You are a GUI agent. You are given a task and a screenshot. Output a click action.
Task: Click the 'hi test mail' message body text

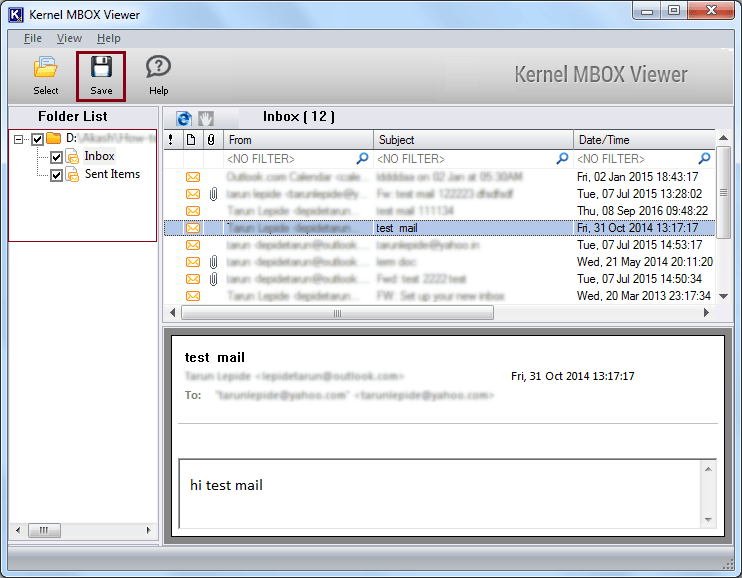pos(226,486)
